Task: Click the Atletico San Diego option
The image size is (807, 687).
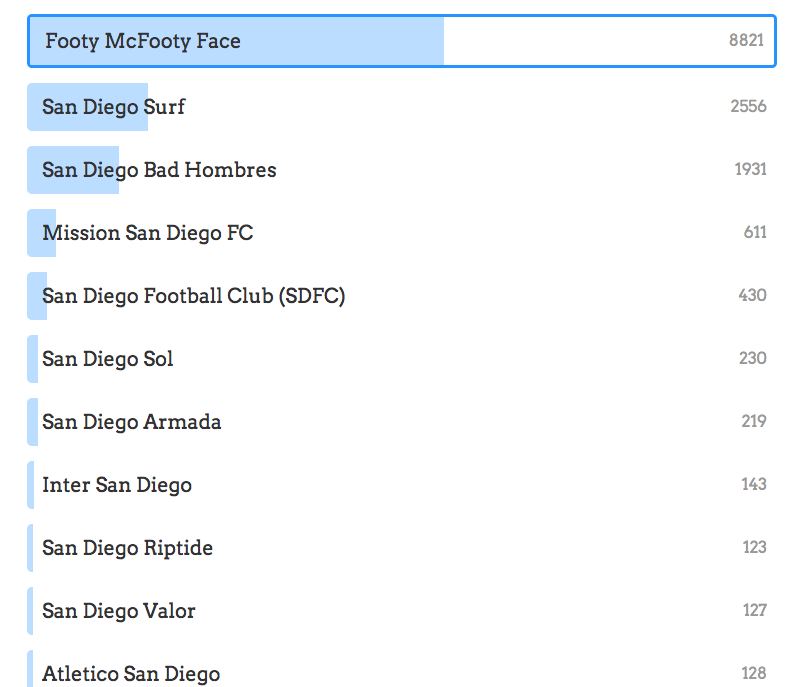Action: pos(130,673)
